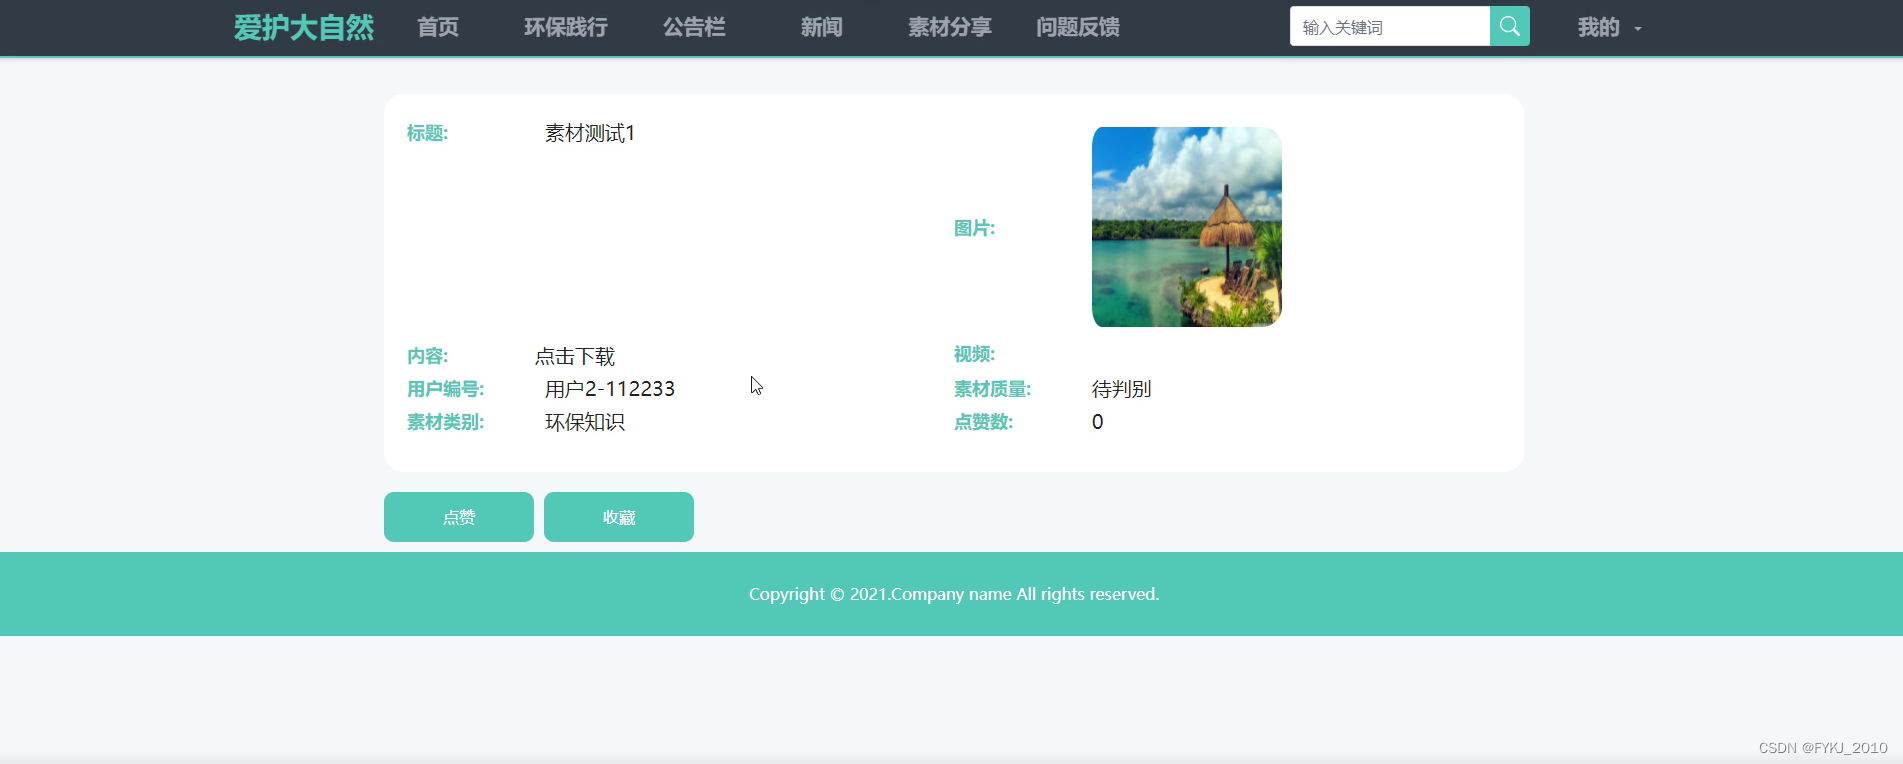Click the magnifier search icon button
The height and width of the screenshot is (764, 1903).
click(1509, 27)
